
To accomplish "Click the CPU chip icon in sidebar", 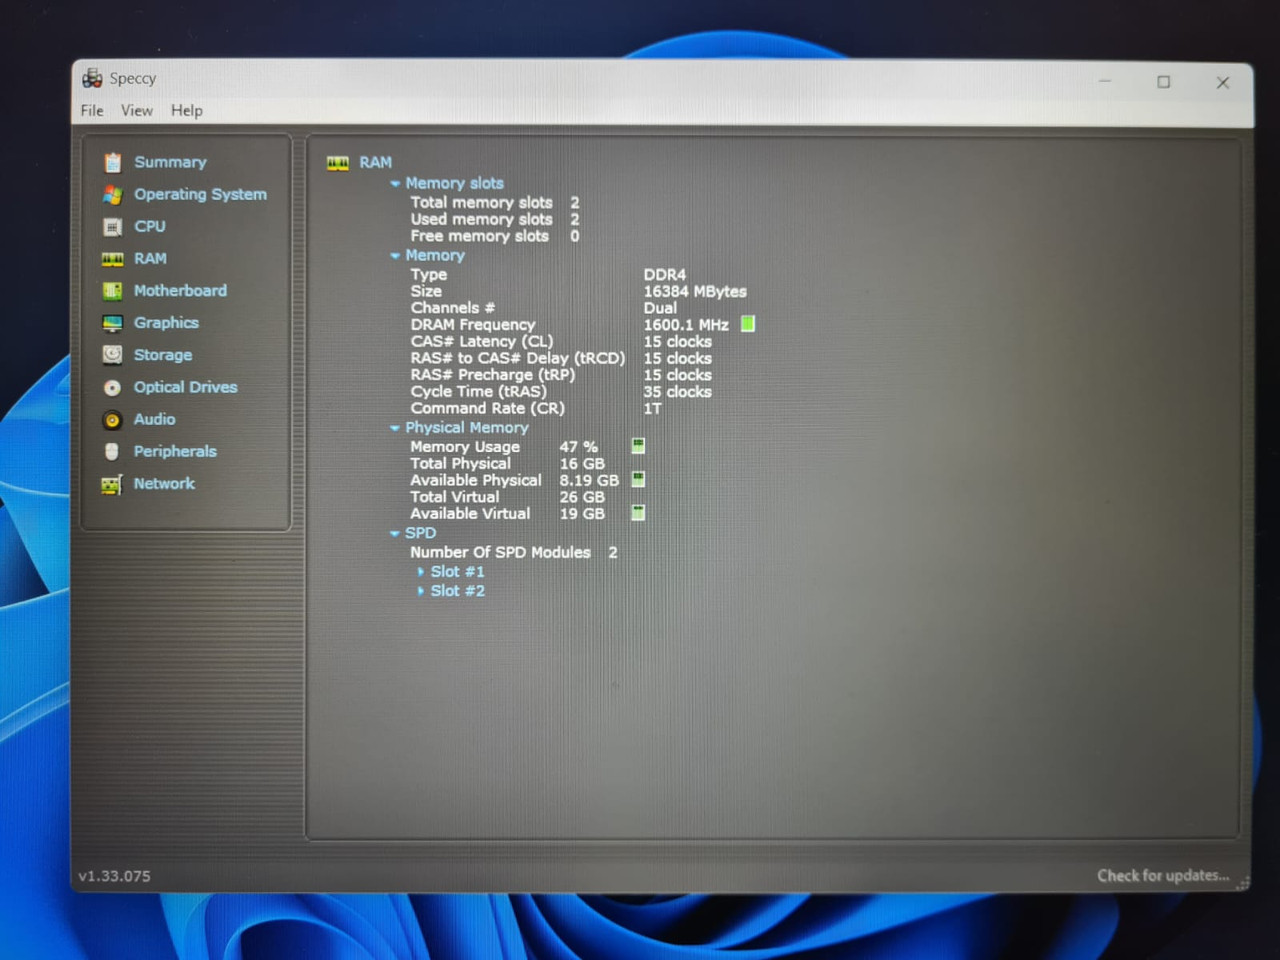I will coord(112,227).
